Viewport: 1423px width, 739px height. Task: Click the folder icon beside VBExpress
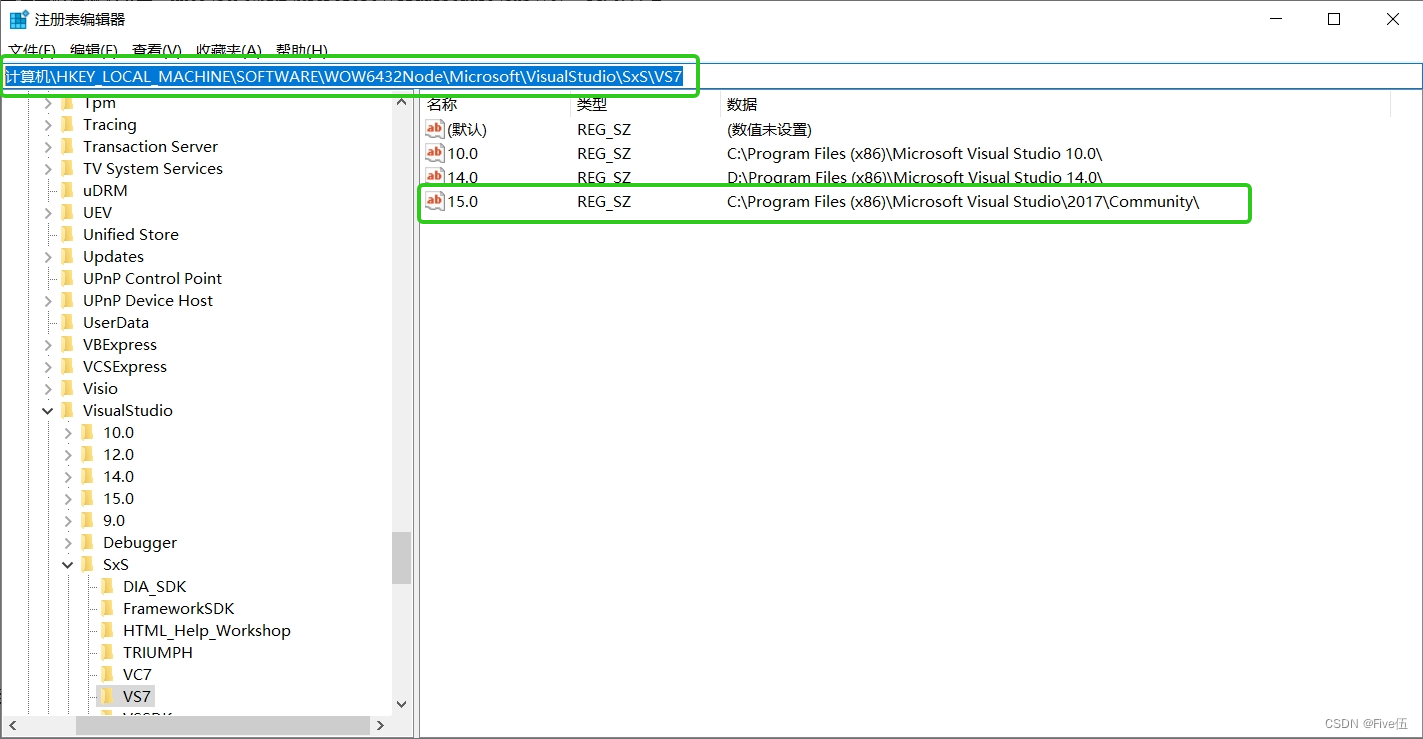(68, 345)
